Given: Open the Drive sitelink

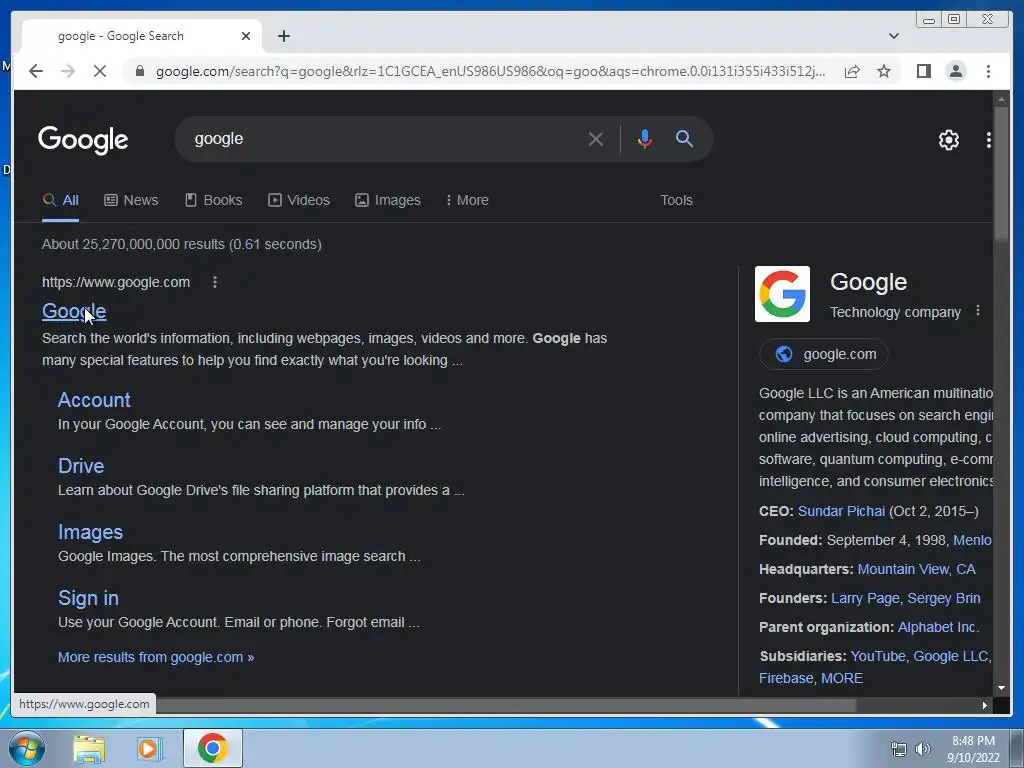Looking at the screenshot, I should click(x=81, y=466).
